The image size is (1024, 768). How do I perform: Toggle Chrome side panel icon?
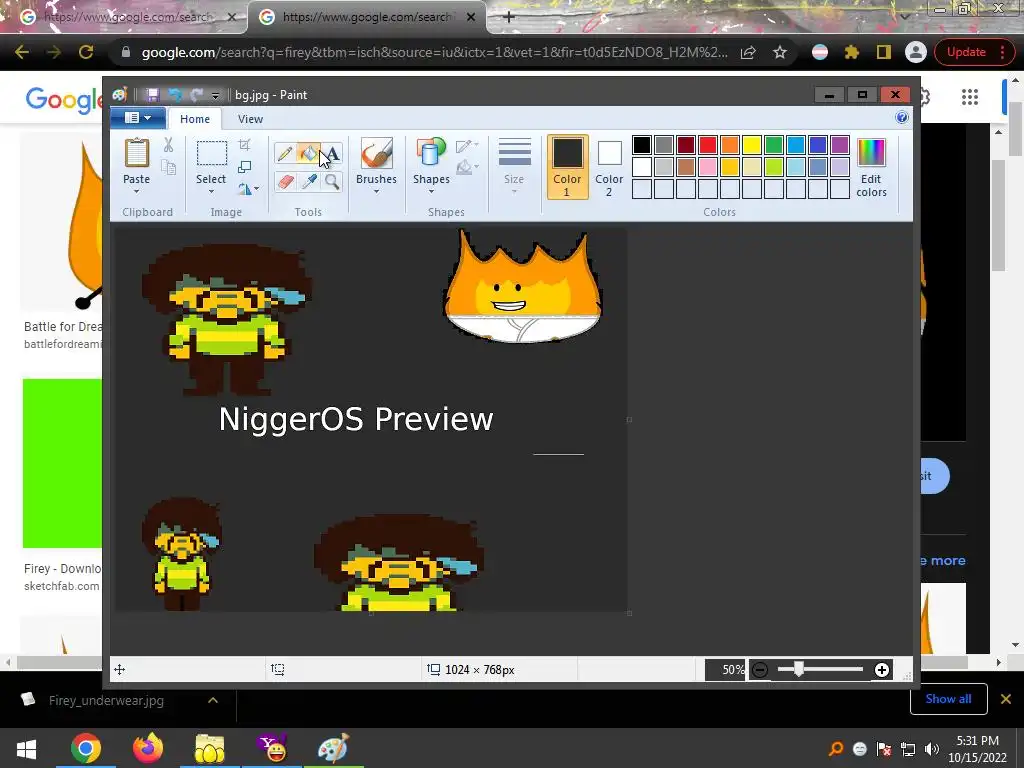click(x=884, y=52)
